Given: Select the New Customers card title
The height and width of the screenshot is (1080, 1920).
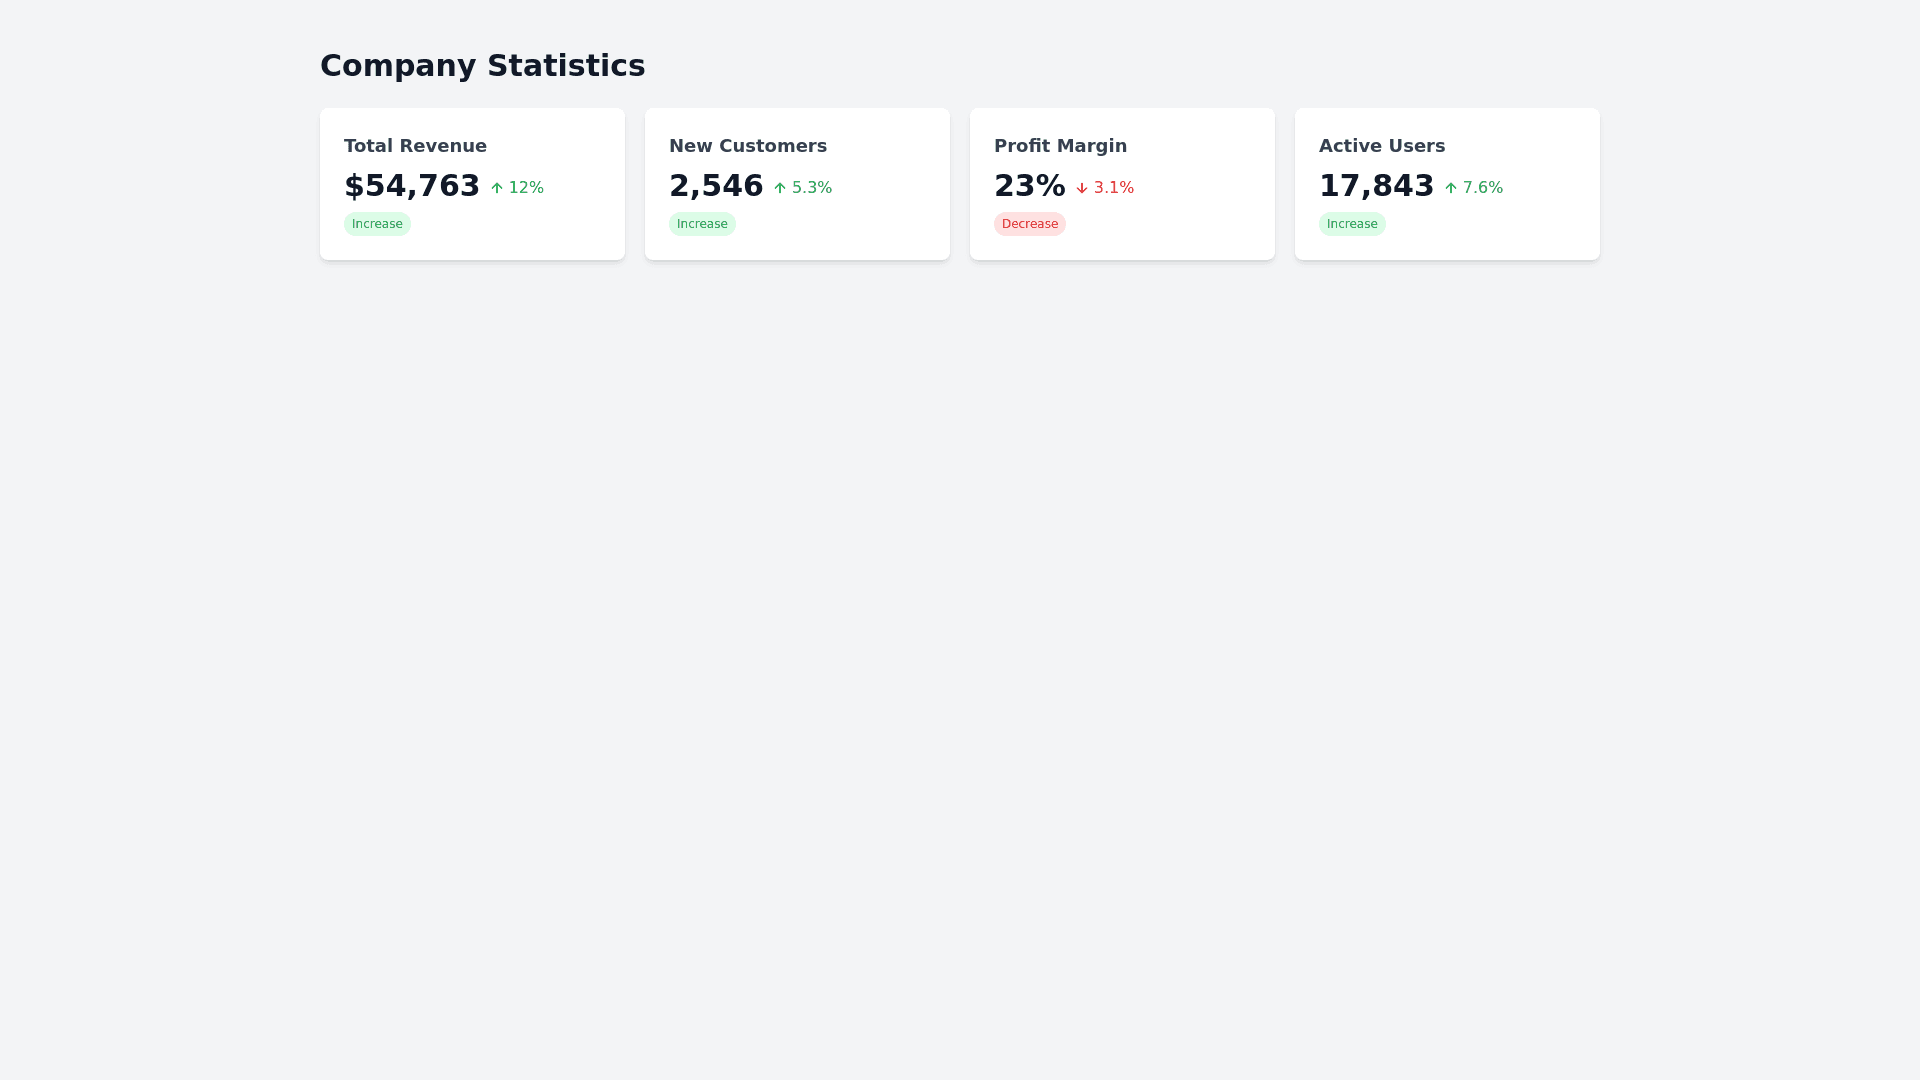Looking at the screenshot, I should tap(748, 146).
